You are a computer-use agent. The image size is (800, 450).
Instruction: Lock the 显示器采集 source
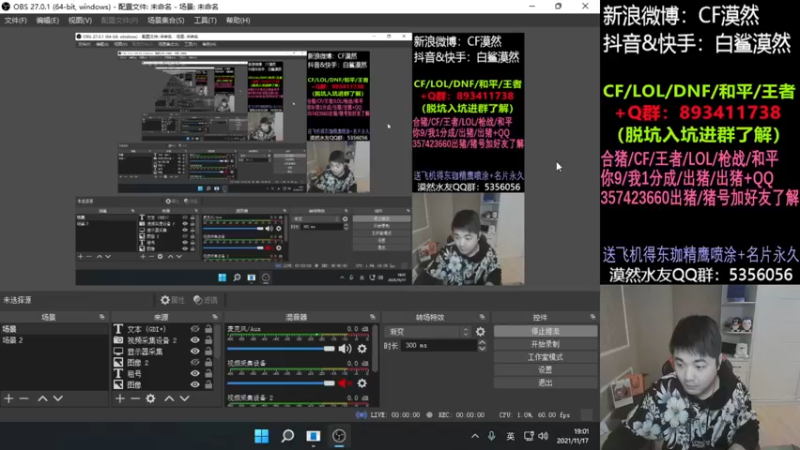[209, 352]
